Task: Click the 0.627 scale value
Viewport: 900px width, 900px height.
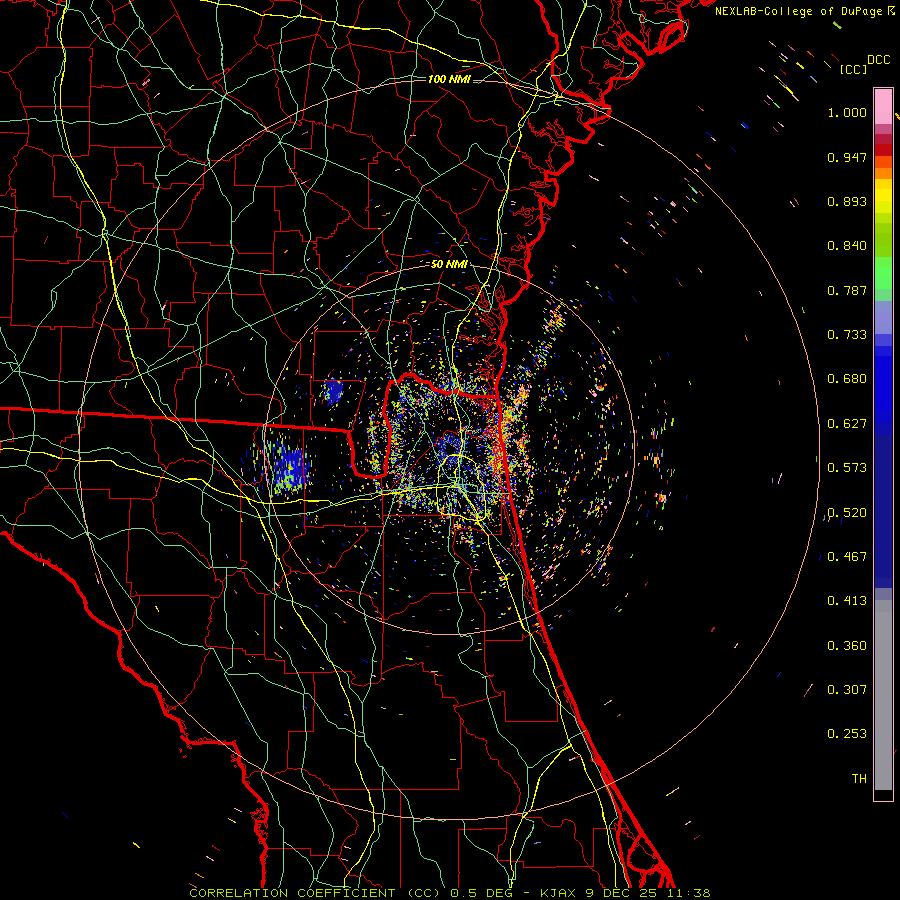Action: (847, 424)
